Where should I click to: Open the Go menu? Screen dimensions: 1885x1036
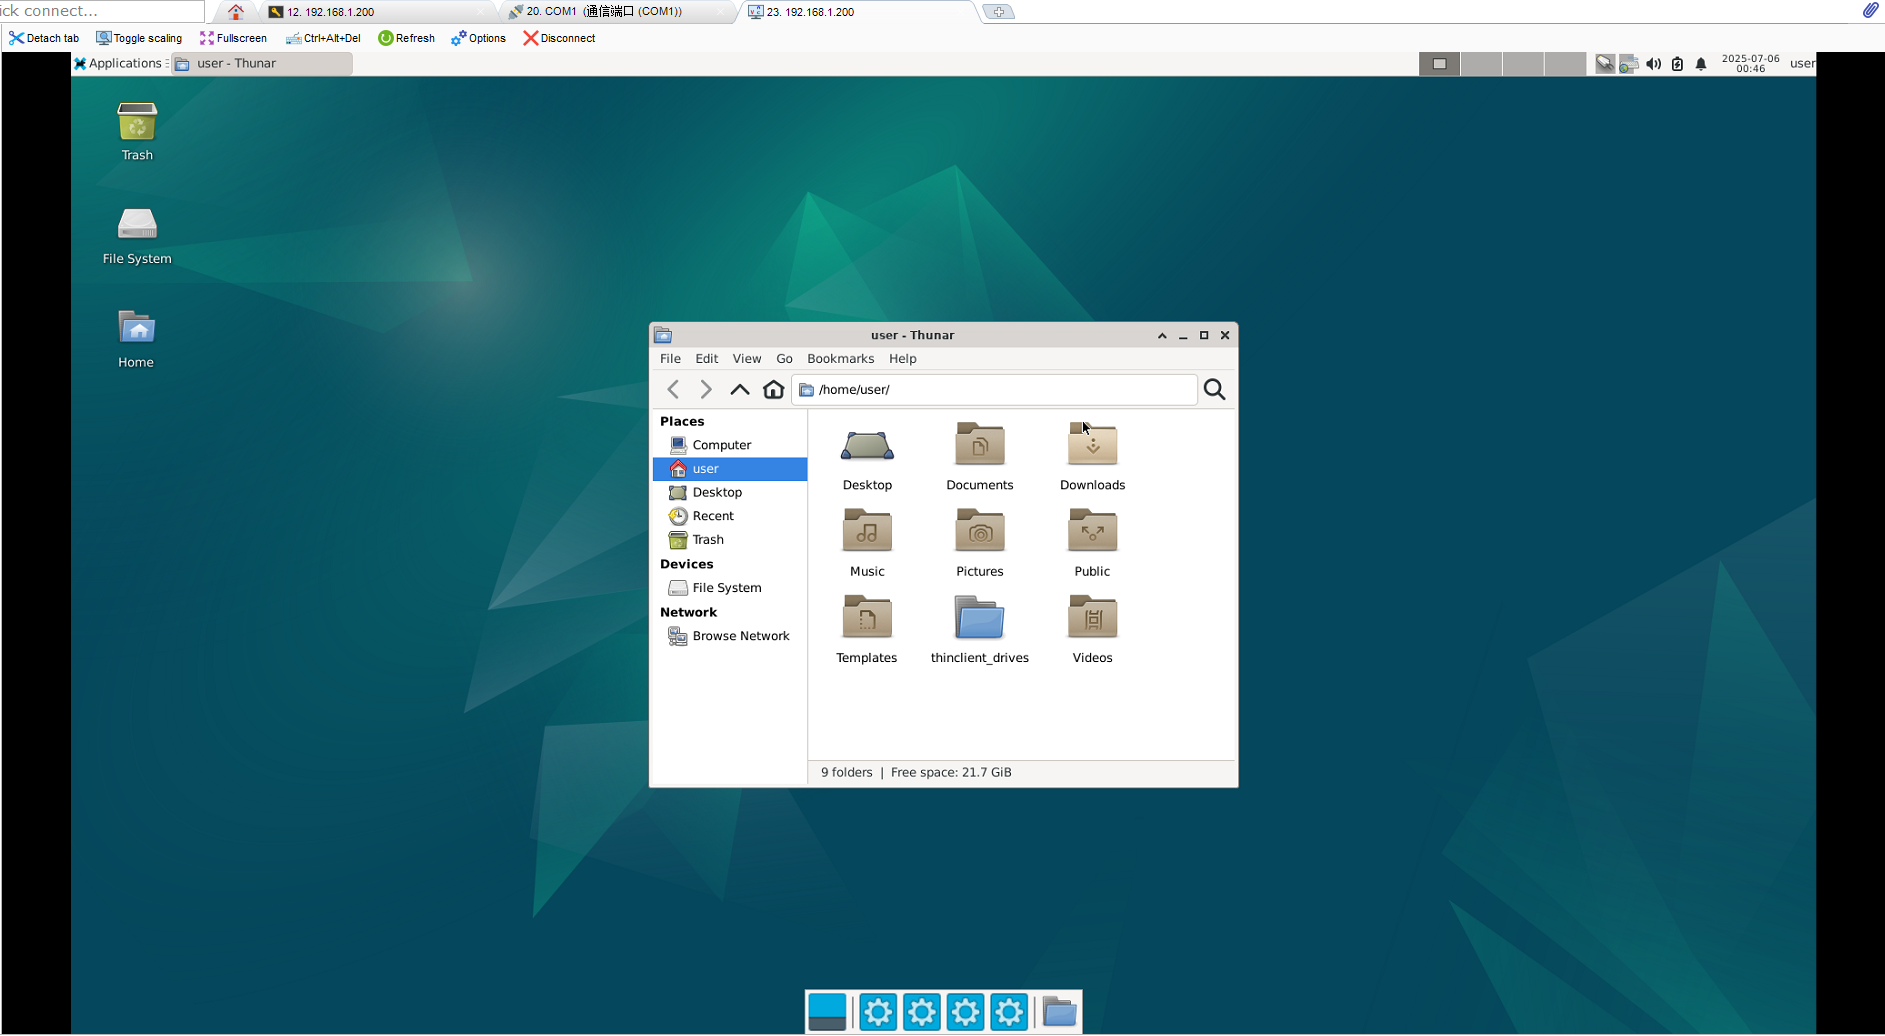point(784,359)
